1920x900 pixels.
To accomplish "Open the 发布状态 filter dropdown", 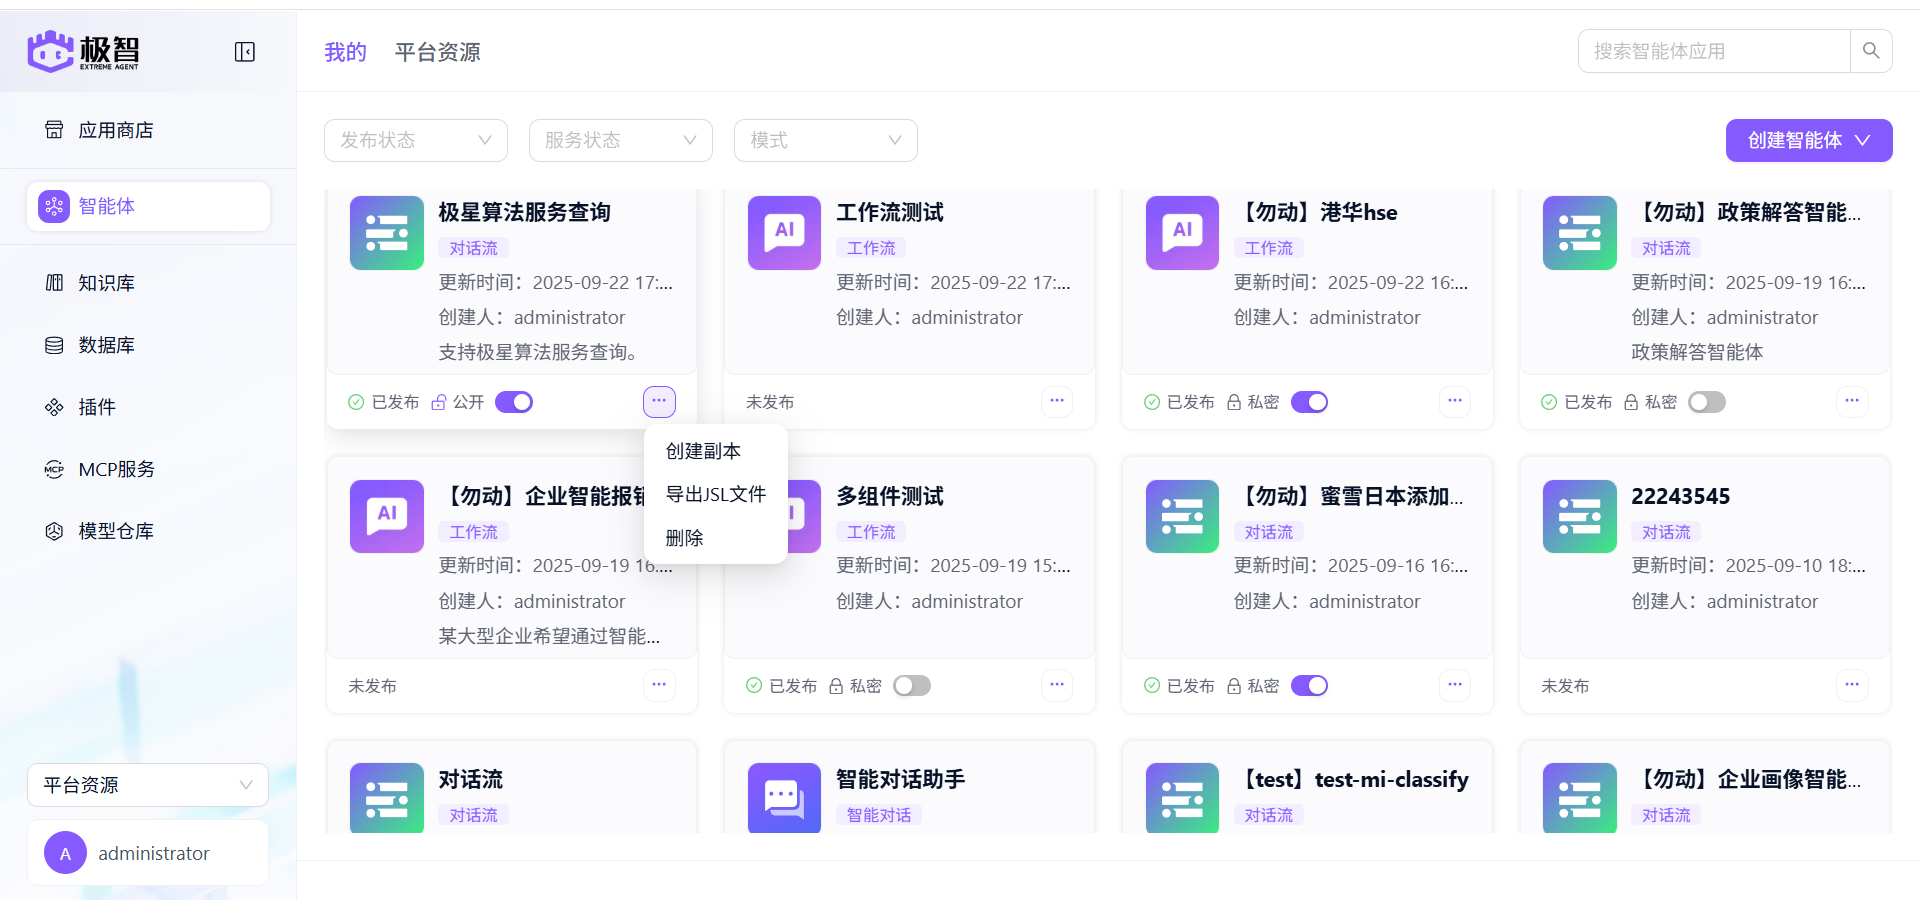I will coord(415,140).
